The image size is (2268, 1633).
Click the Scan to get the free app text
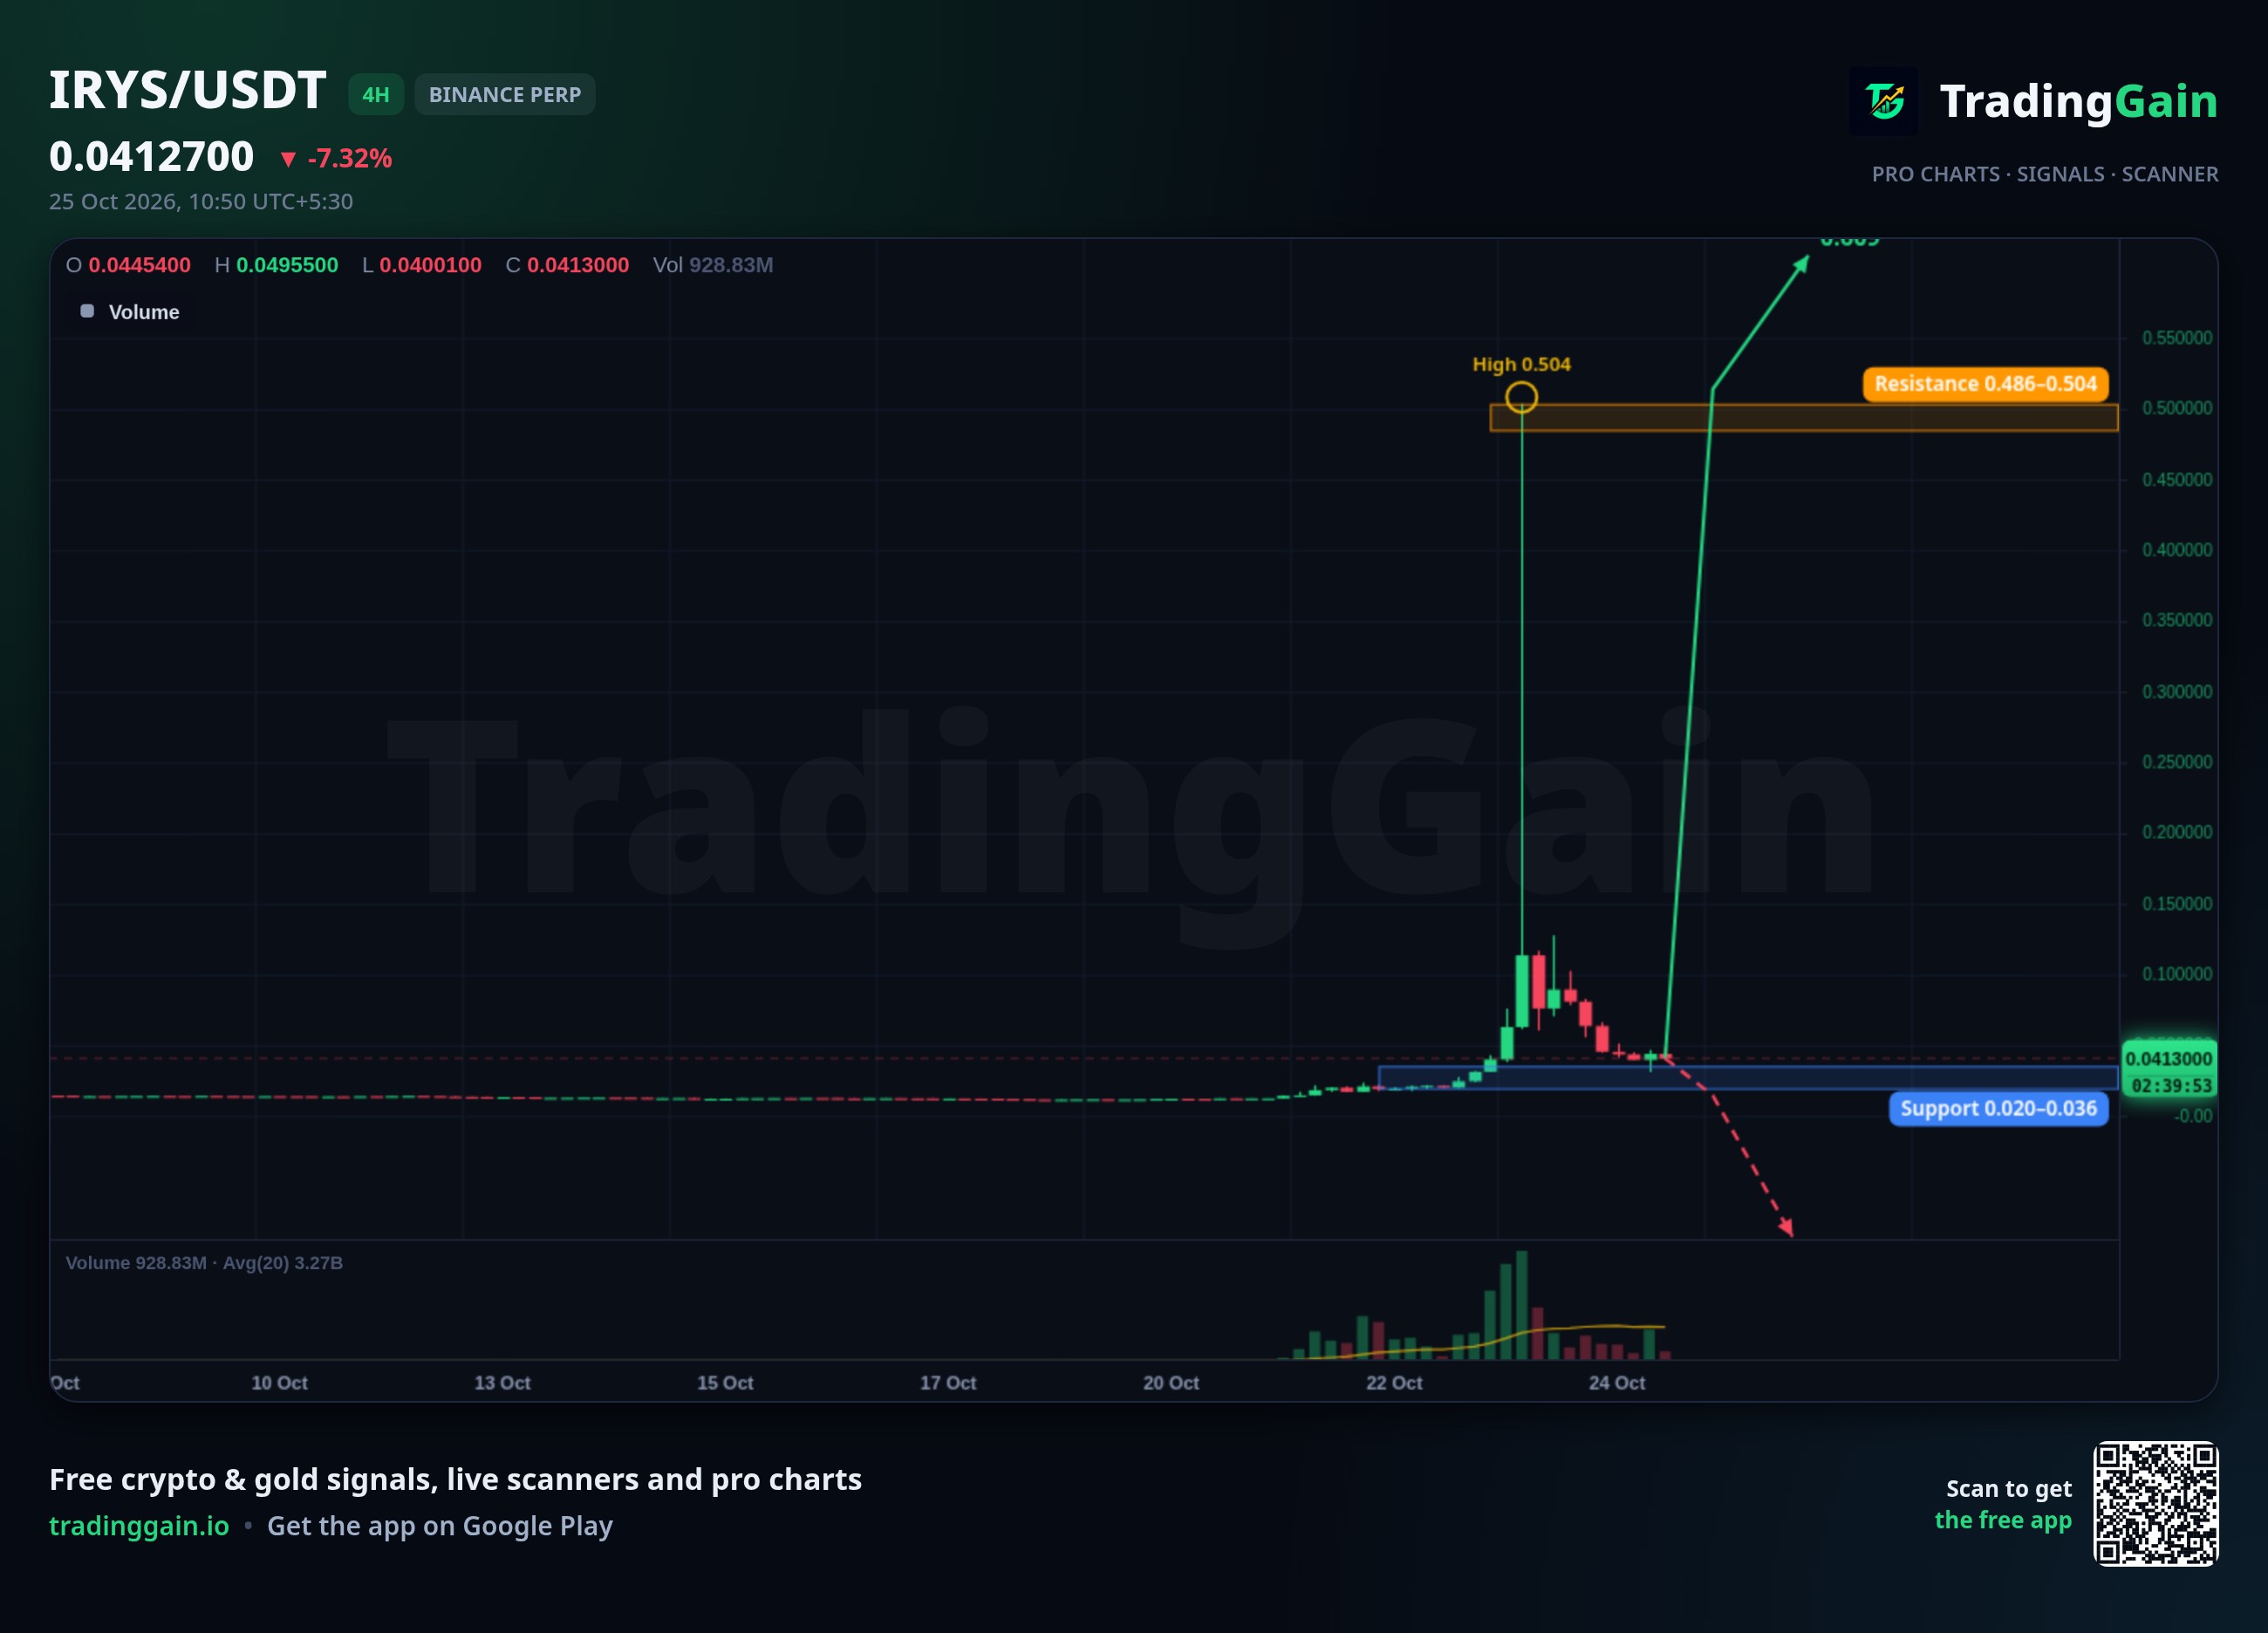click(2003, 1504)
